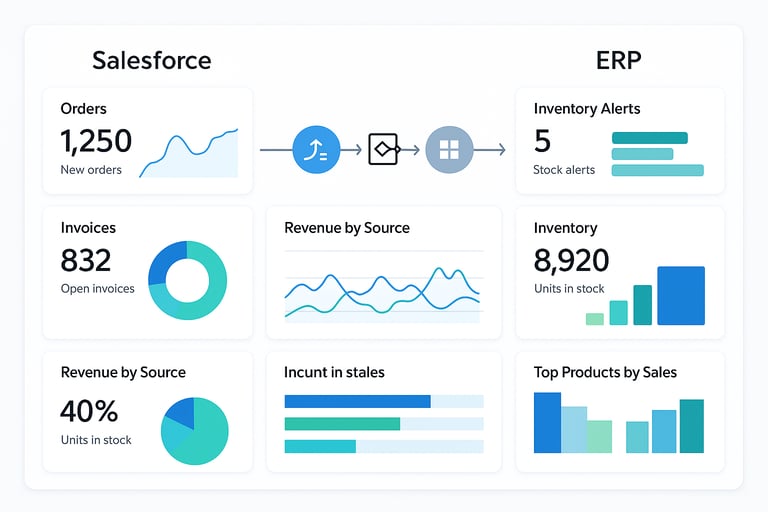This screenshot has width=768, height=512.
Task: Select the 40% value
Action: click(89, 411)
